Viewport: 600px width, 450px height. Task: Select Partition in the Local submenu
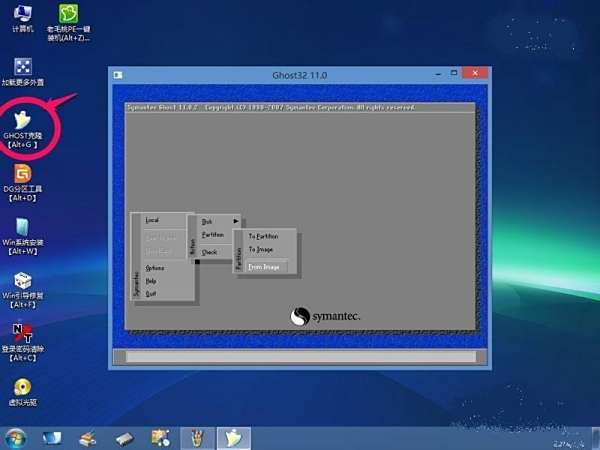pos(213,235)
